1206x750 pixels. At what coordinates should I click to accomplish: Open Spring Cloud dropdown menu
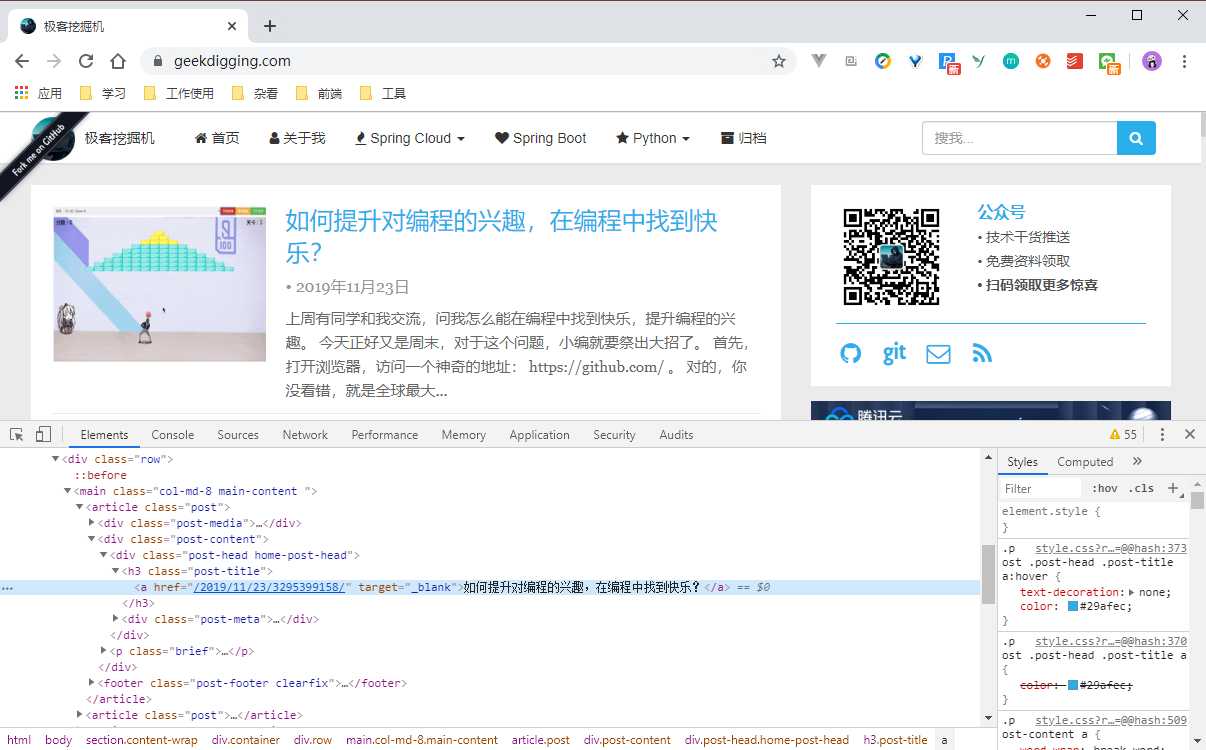pyautogui.click(x=410, y=138)
